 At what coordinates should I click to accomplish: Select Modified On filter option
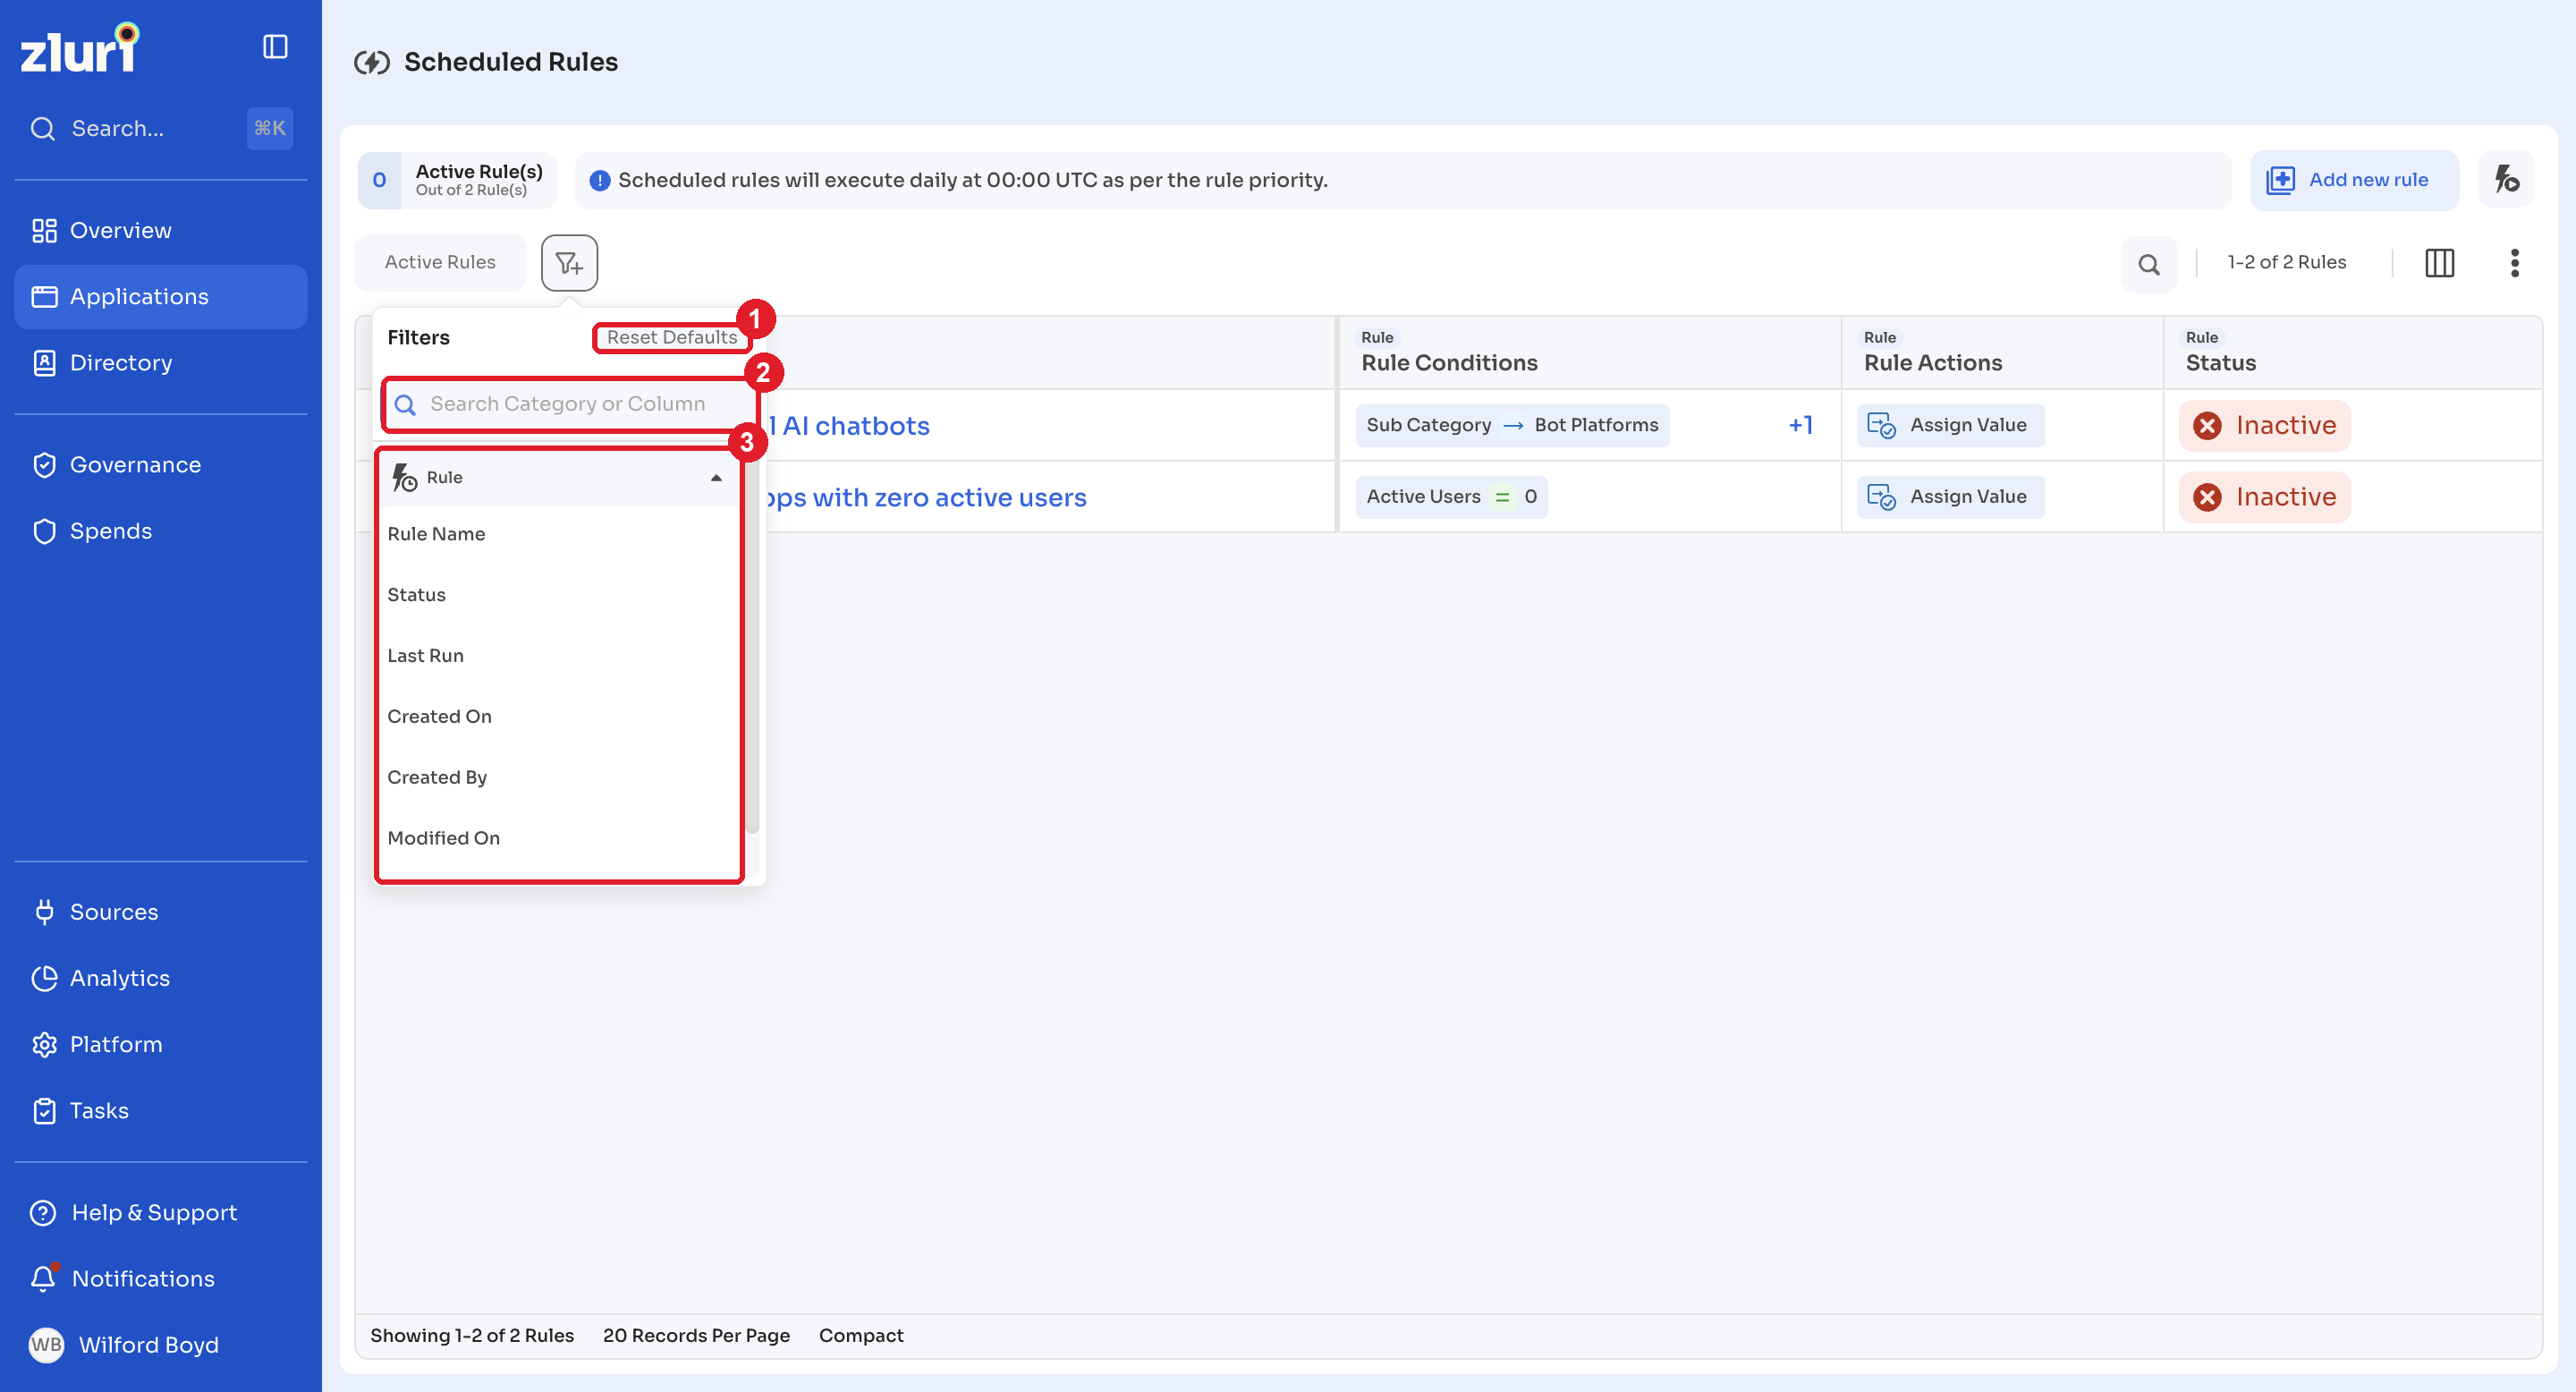click(x=557, y=839)
